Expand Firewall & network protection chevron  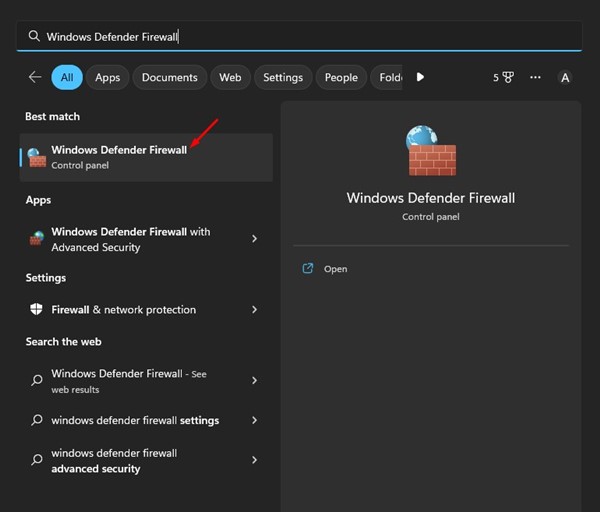tap(254, 310)
